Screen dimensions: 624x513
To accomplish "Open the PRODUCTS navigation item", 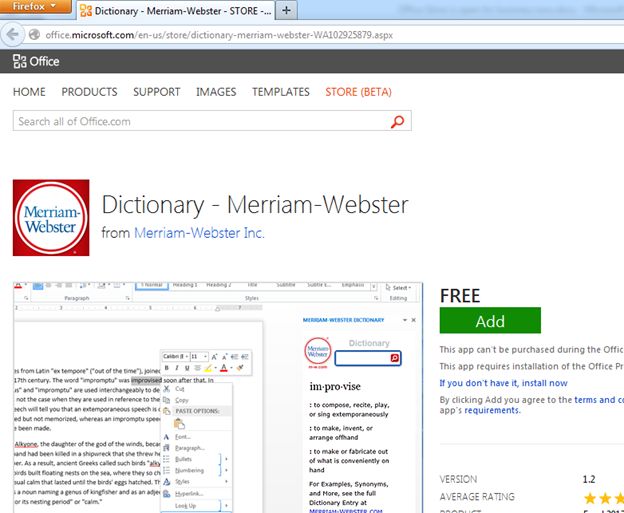I will (89, 92).
